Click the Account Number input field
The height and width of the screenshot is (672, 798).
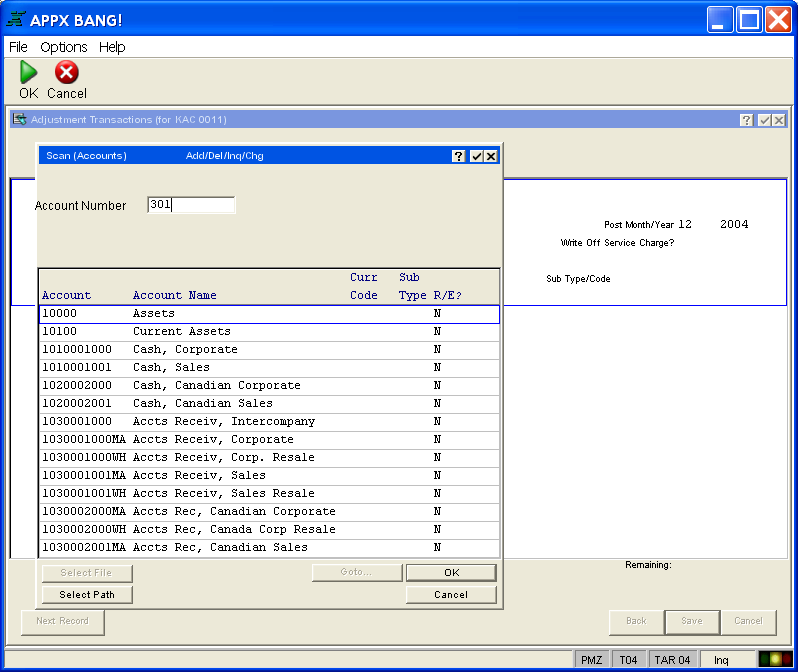click(x=190, y=205)
